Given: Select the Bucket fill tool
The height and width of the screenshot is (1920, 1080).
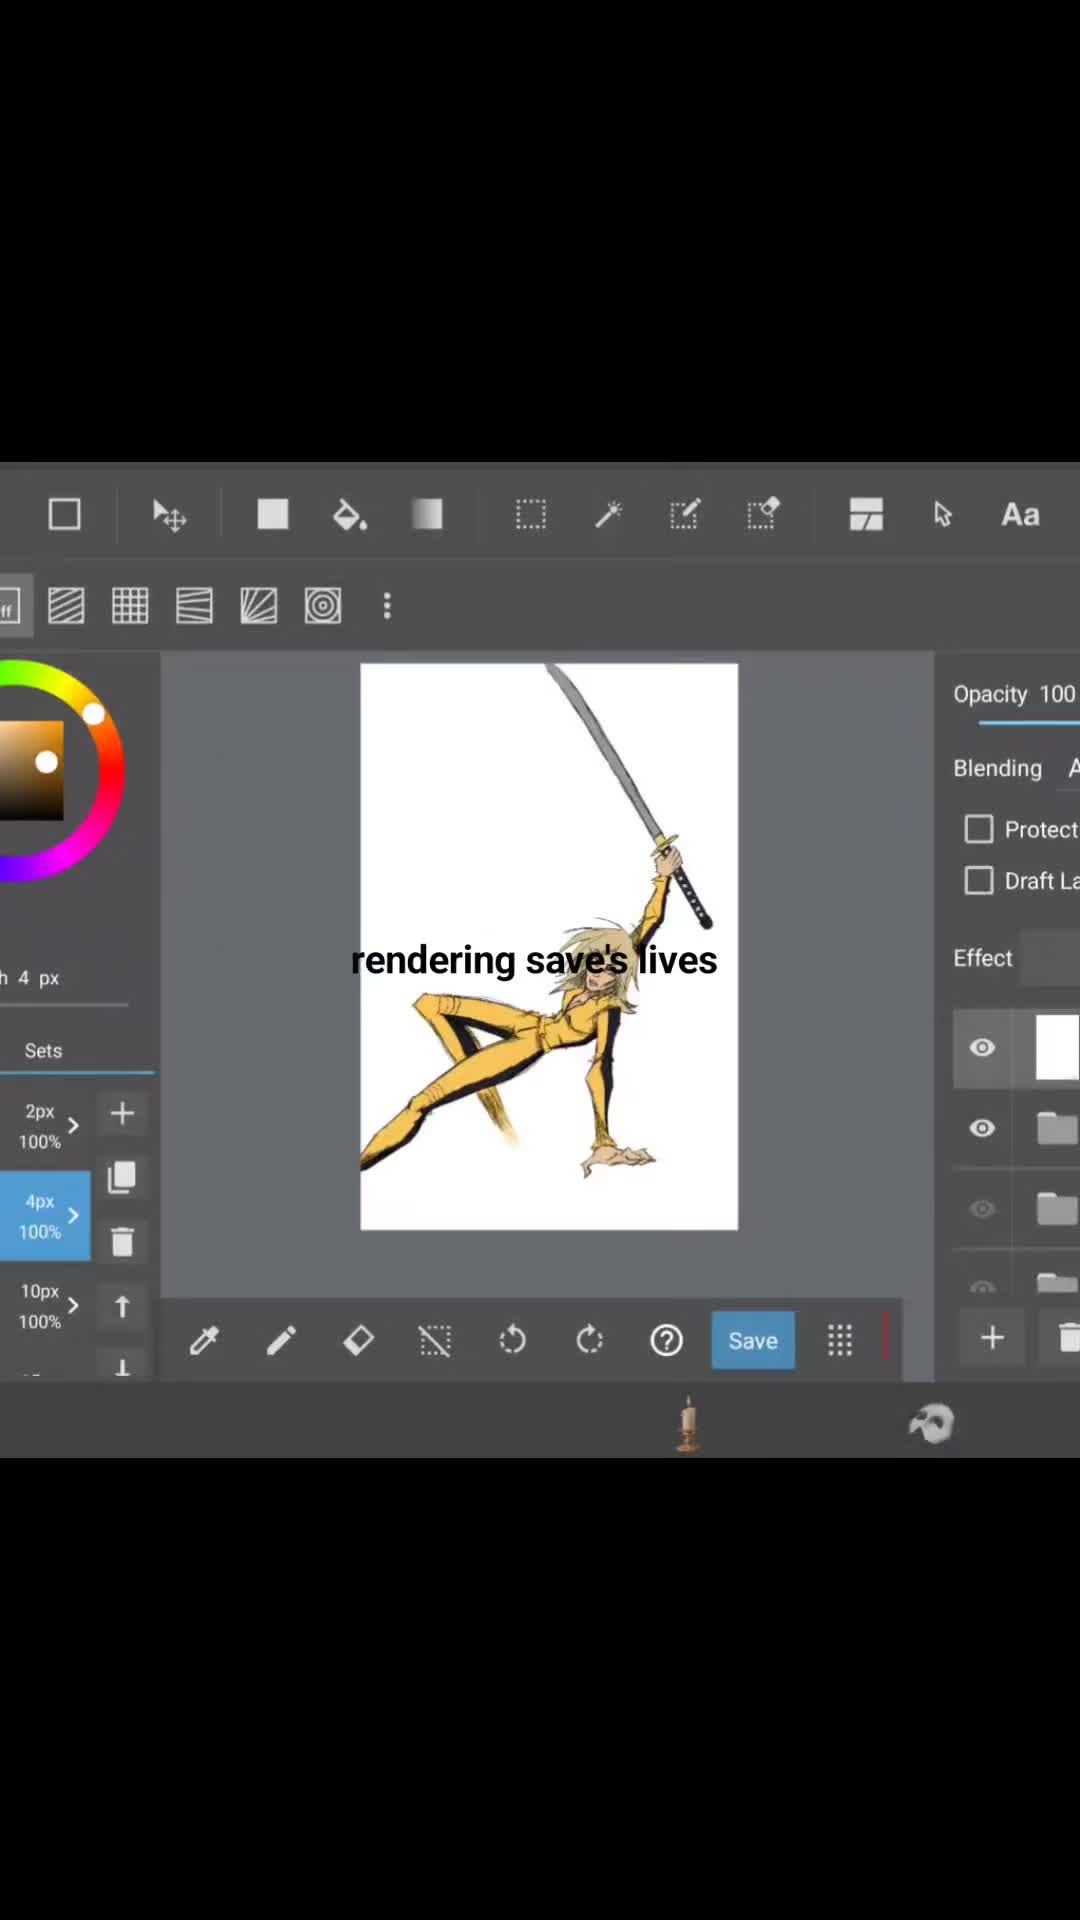Looking at the screenshot, I should (349, 515).
